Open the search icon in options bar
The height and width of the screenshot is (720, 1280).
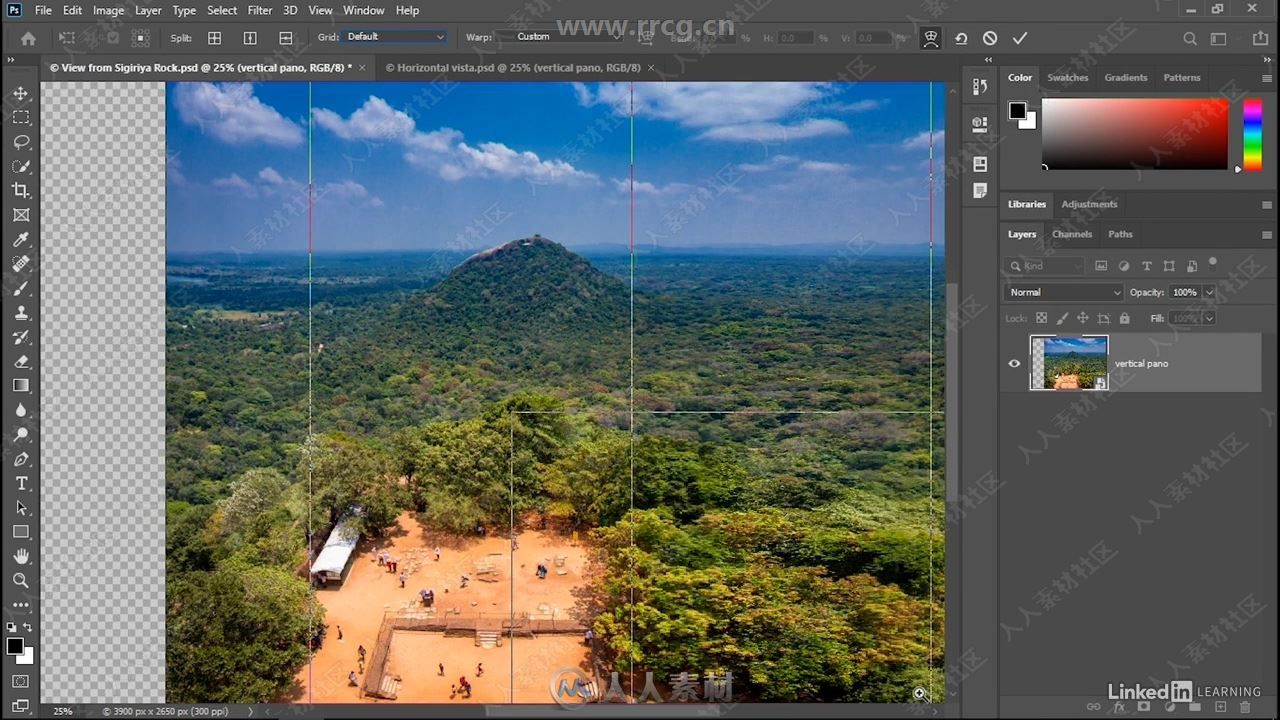[x=1190, y=38]
